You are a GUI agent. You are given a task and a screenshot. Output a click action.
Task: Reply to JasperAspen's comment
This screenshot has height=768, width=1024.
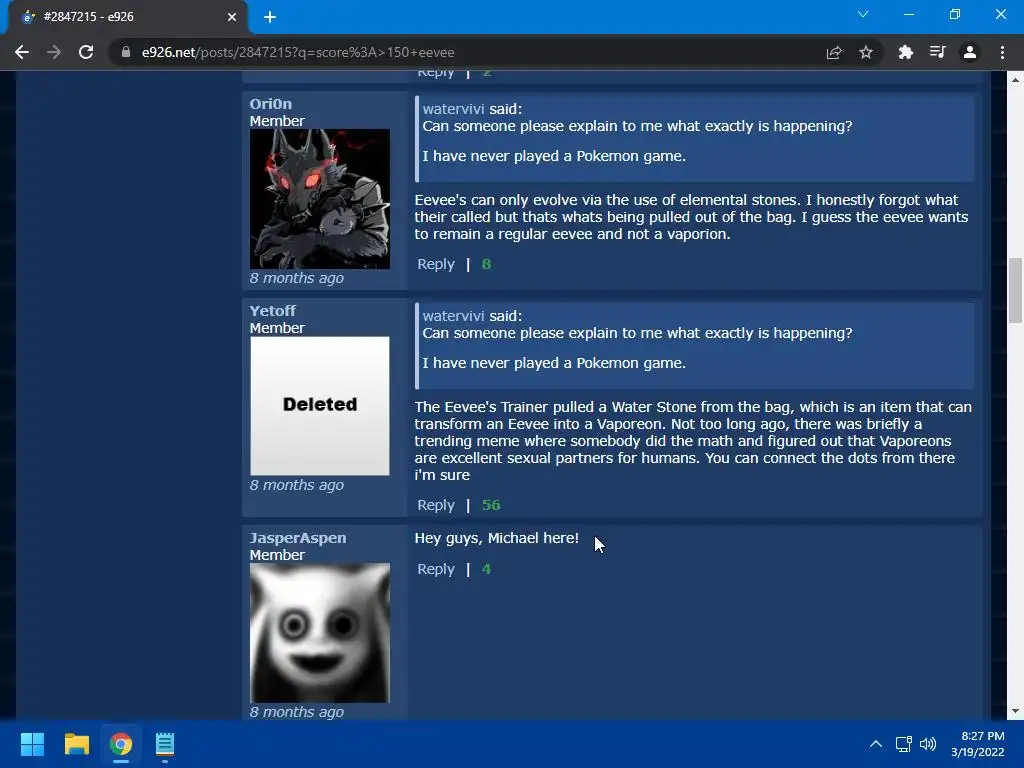coord(436,569)
